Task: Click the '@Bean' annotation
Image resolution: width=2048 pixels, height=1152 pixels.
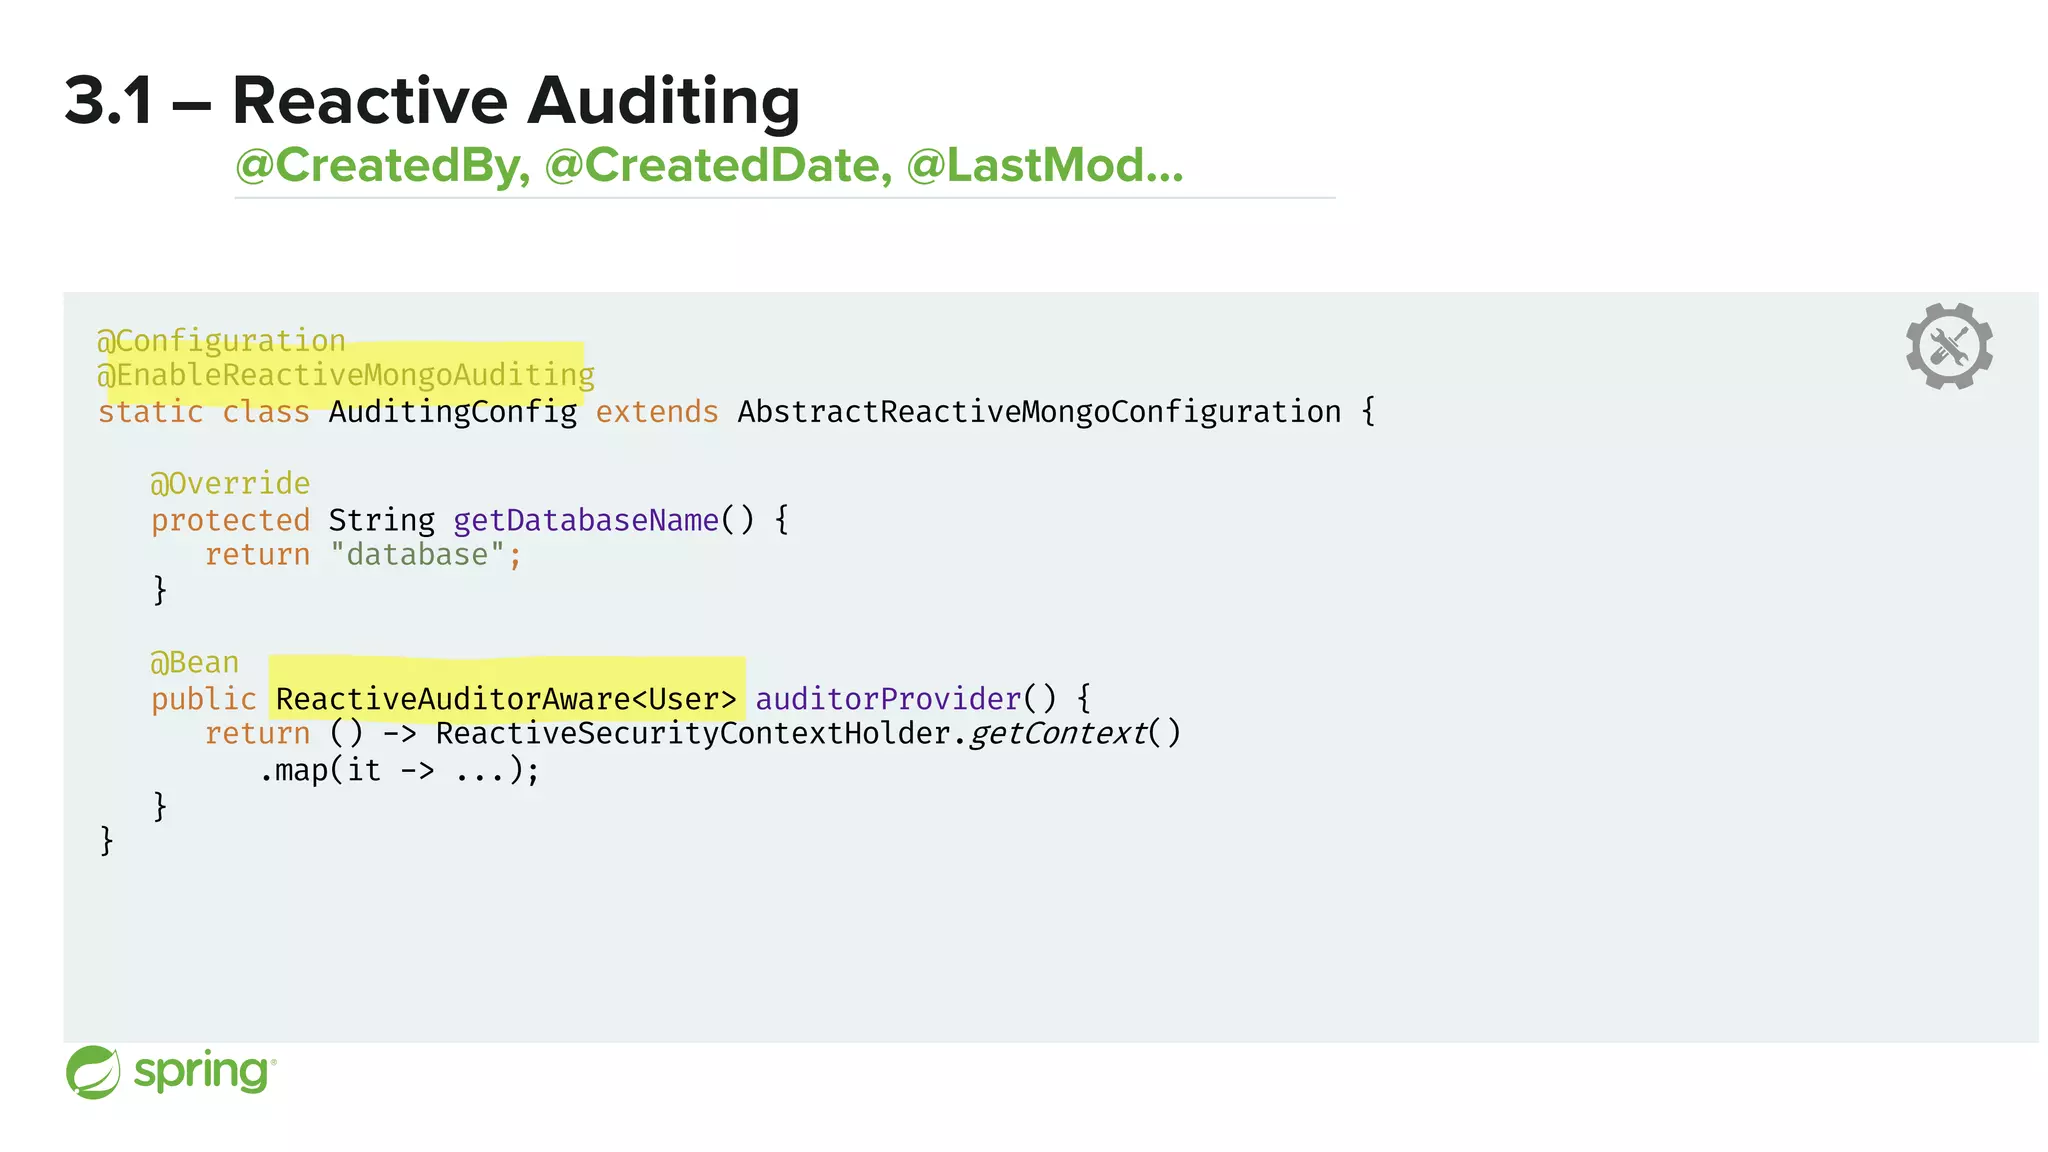Action: click(x=195, y=662)
